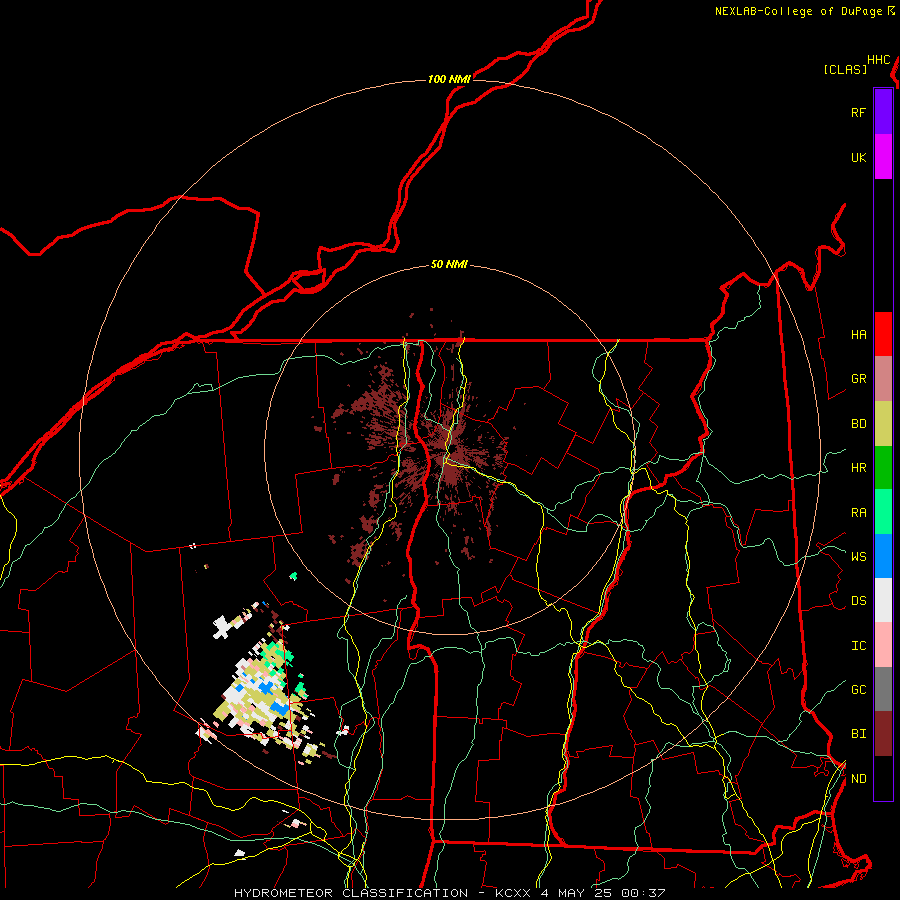Click the HR legend label

[858, 468]
